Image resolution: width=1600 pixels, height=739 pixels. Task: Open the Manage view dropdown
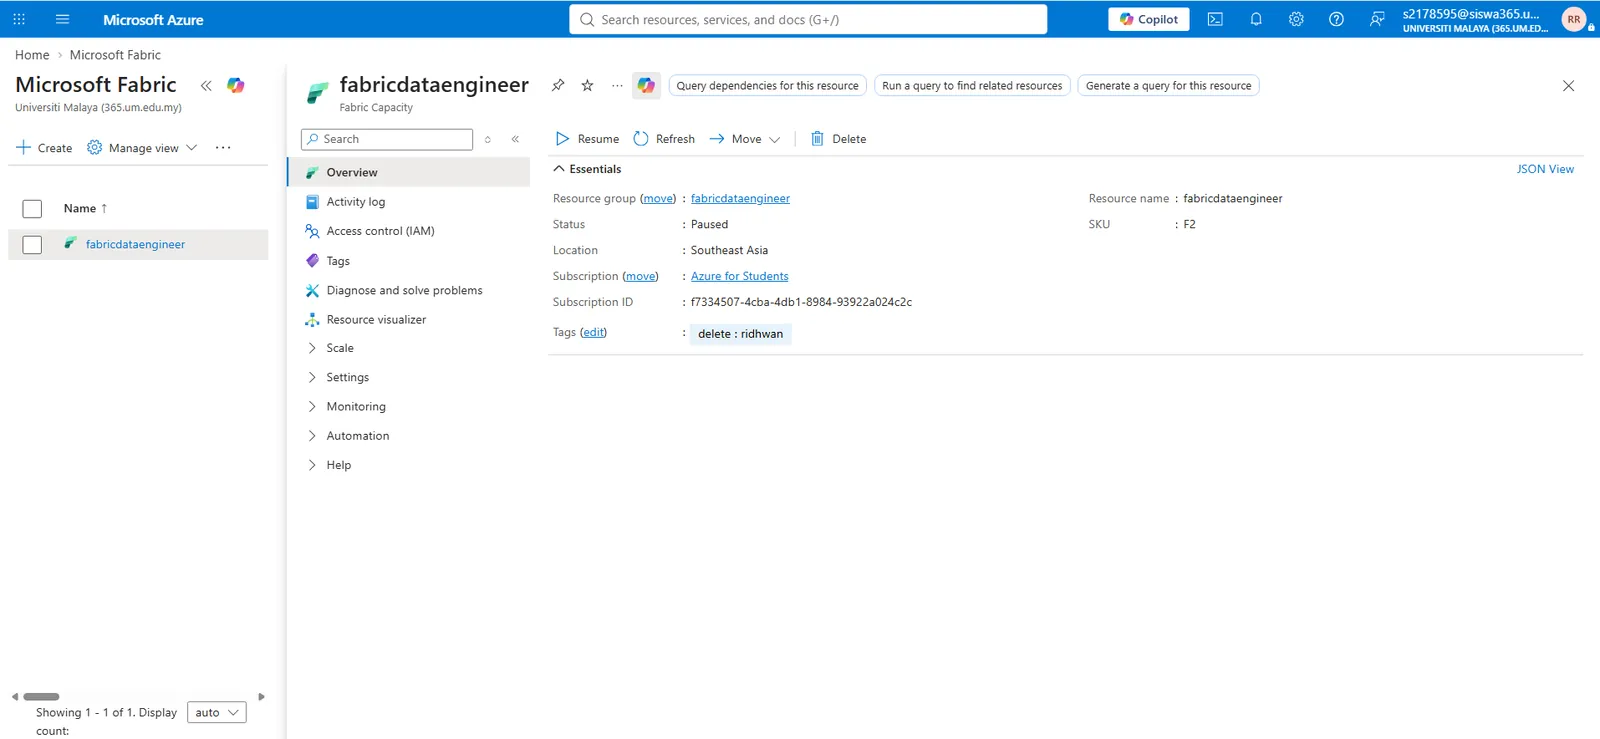(x=142, y=148)
